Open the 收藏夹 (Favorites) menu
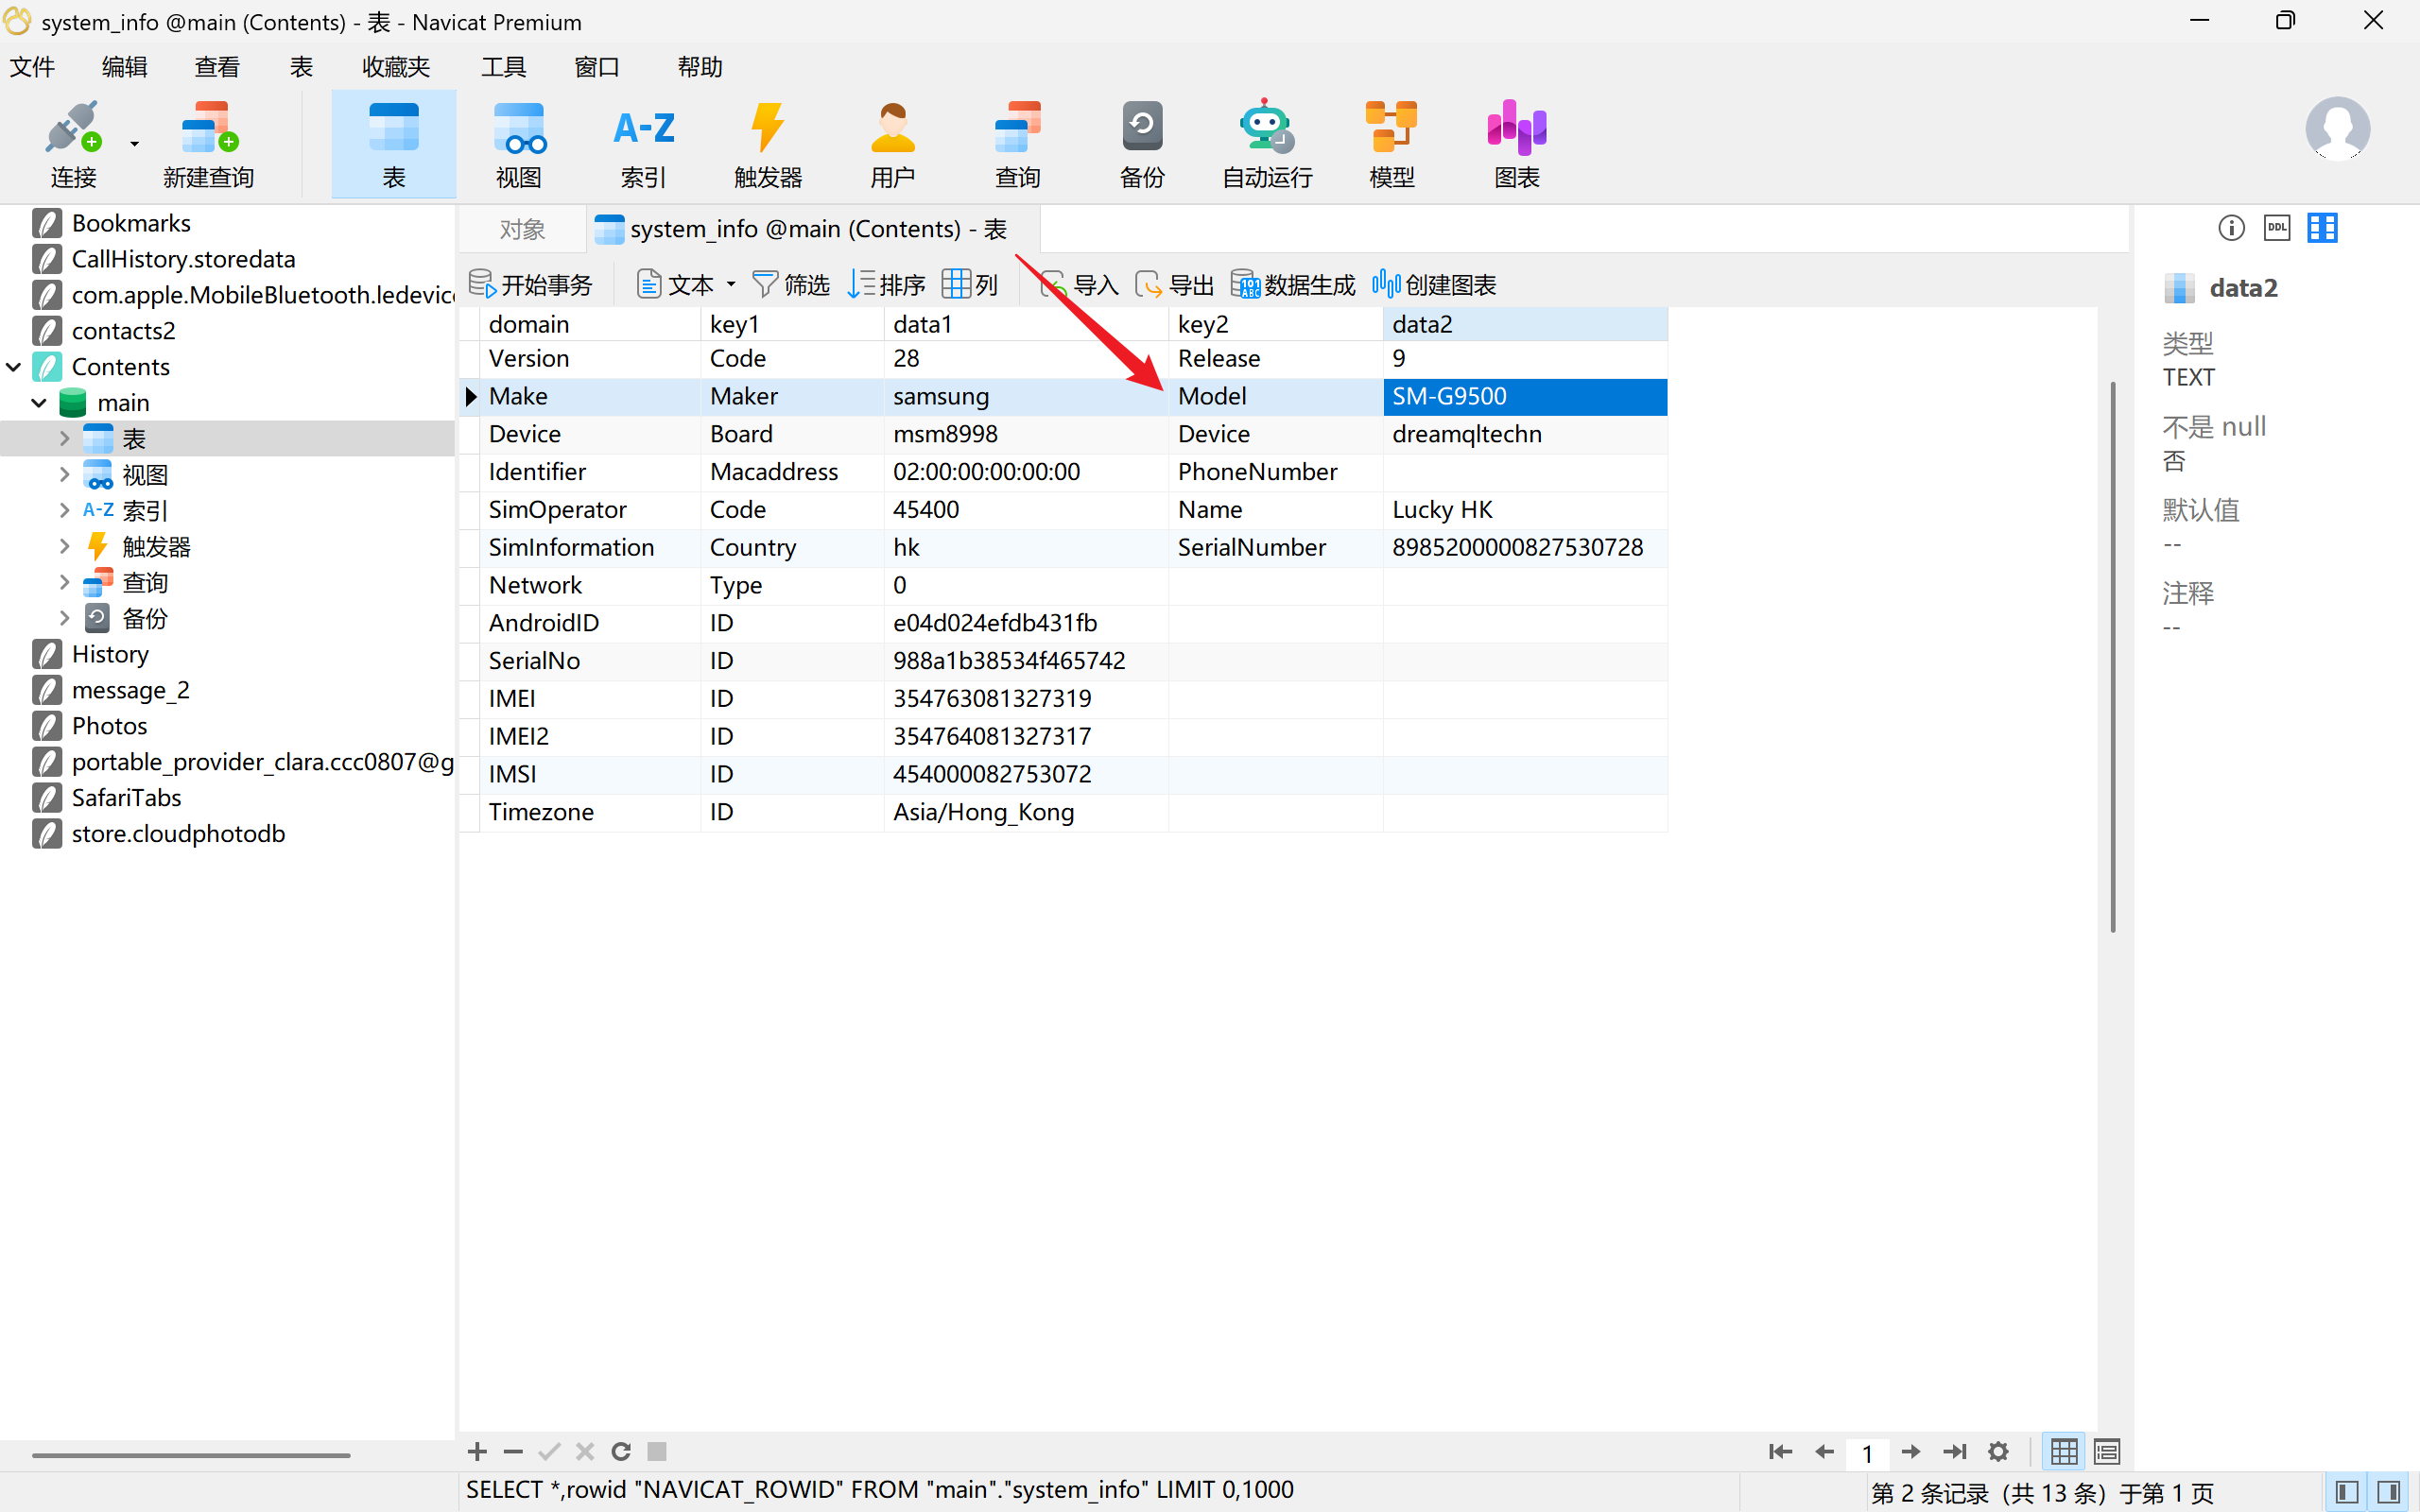The height and width of the screenshot is (1512, 2420). [x=395, y=67]
